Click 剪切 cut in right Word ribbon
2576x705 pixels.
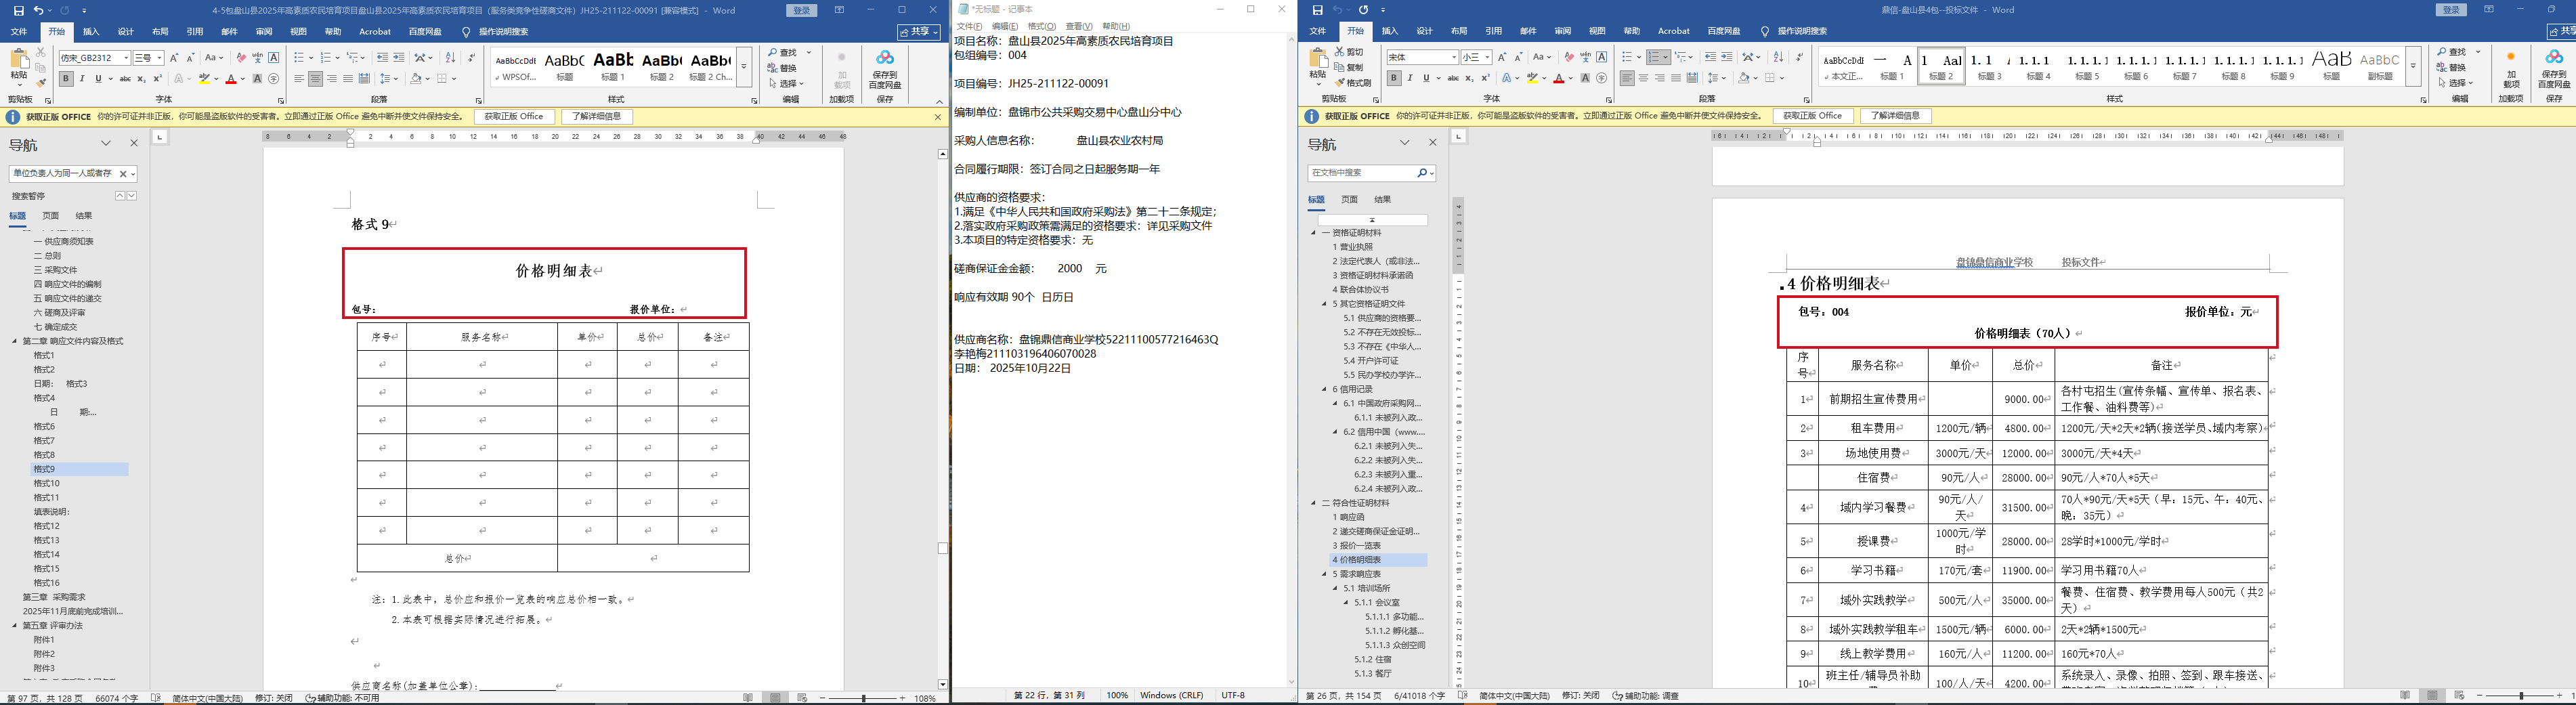point(1349,52)
